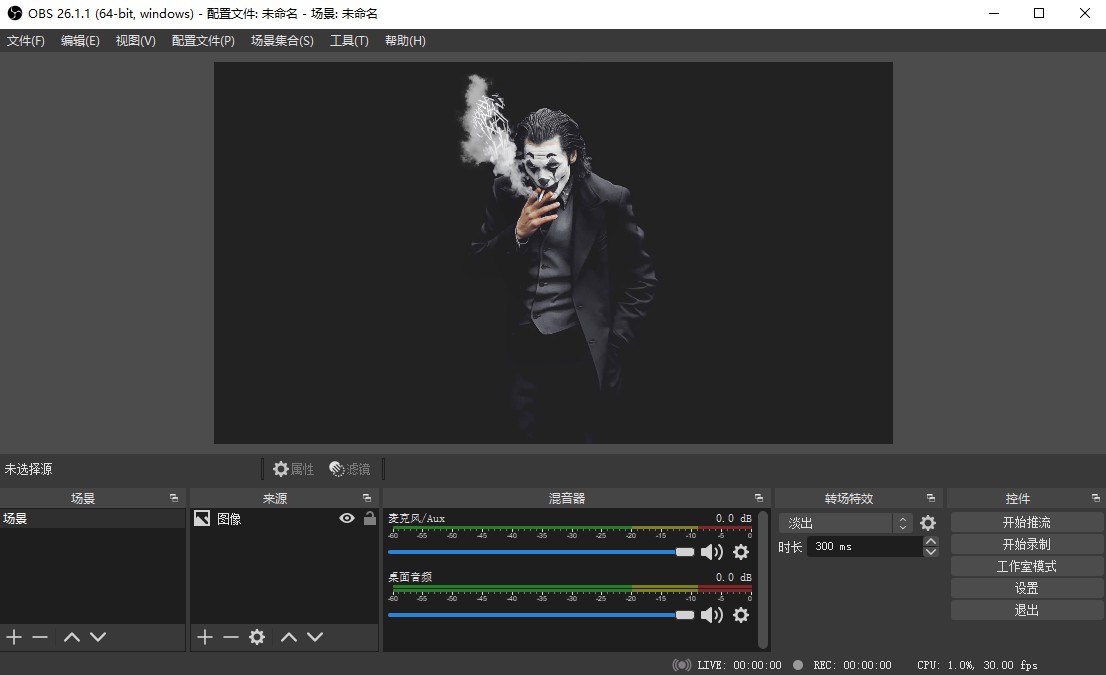Move scene up with arrow icon
Image resolution: width=1106 pixels, height=675 pixels.
tap(71, 637)
